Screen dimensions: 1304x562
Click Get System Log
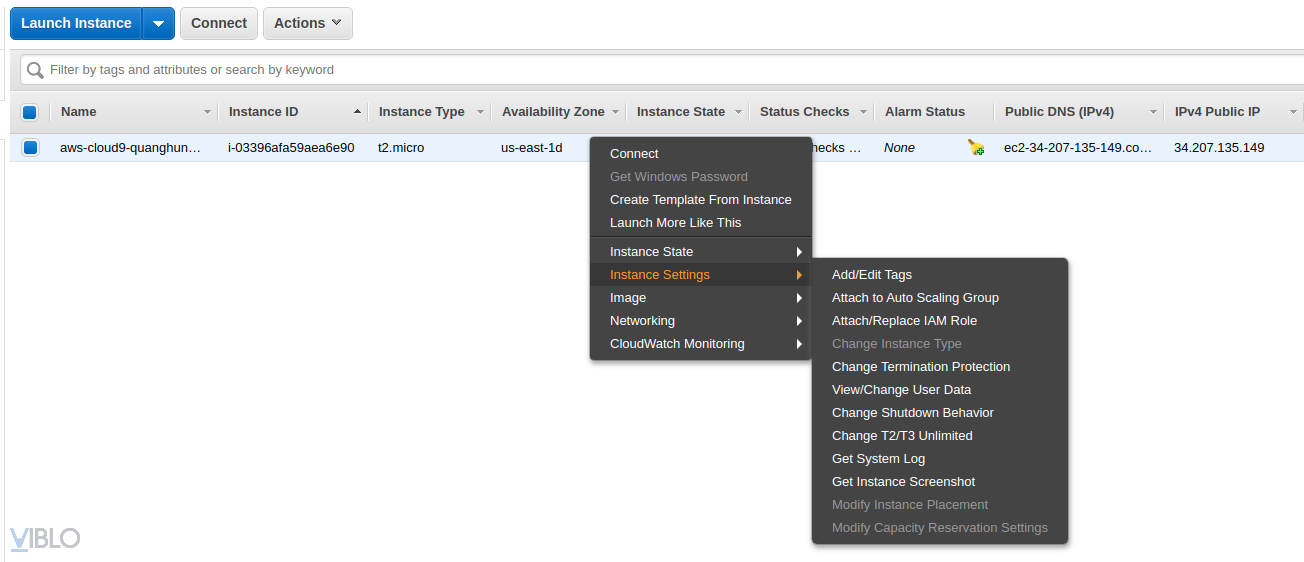878,459
